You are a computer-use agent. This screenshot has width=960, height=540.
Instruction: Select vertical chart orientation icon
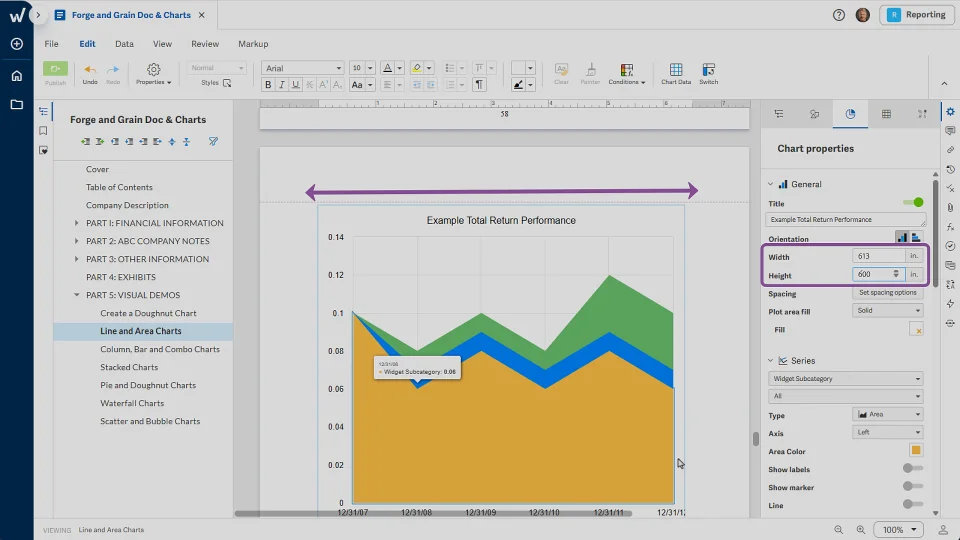coord(902,238)
